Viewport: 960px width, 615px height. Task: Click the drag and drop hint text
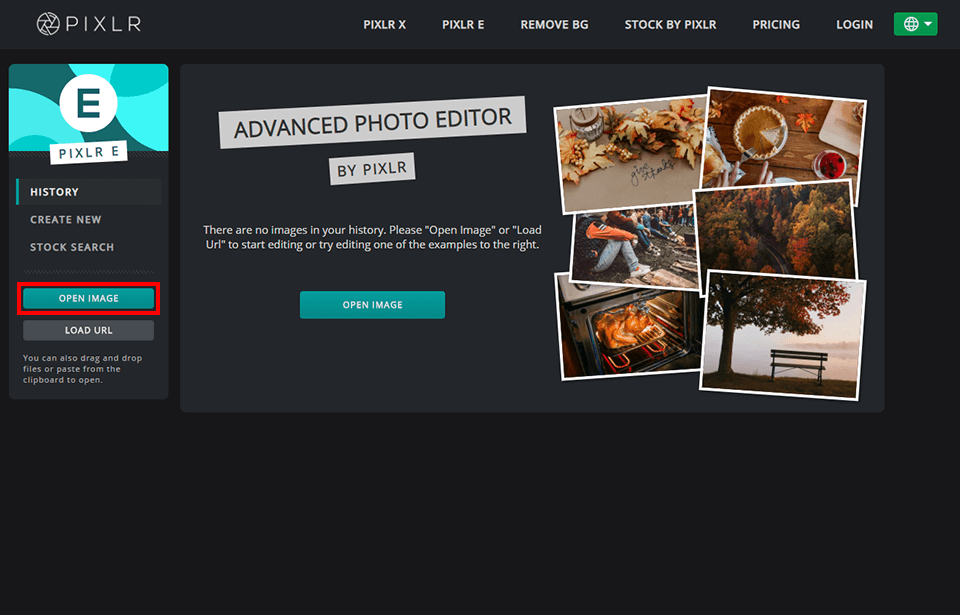pyautogui.click(x=83, y=369)
